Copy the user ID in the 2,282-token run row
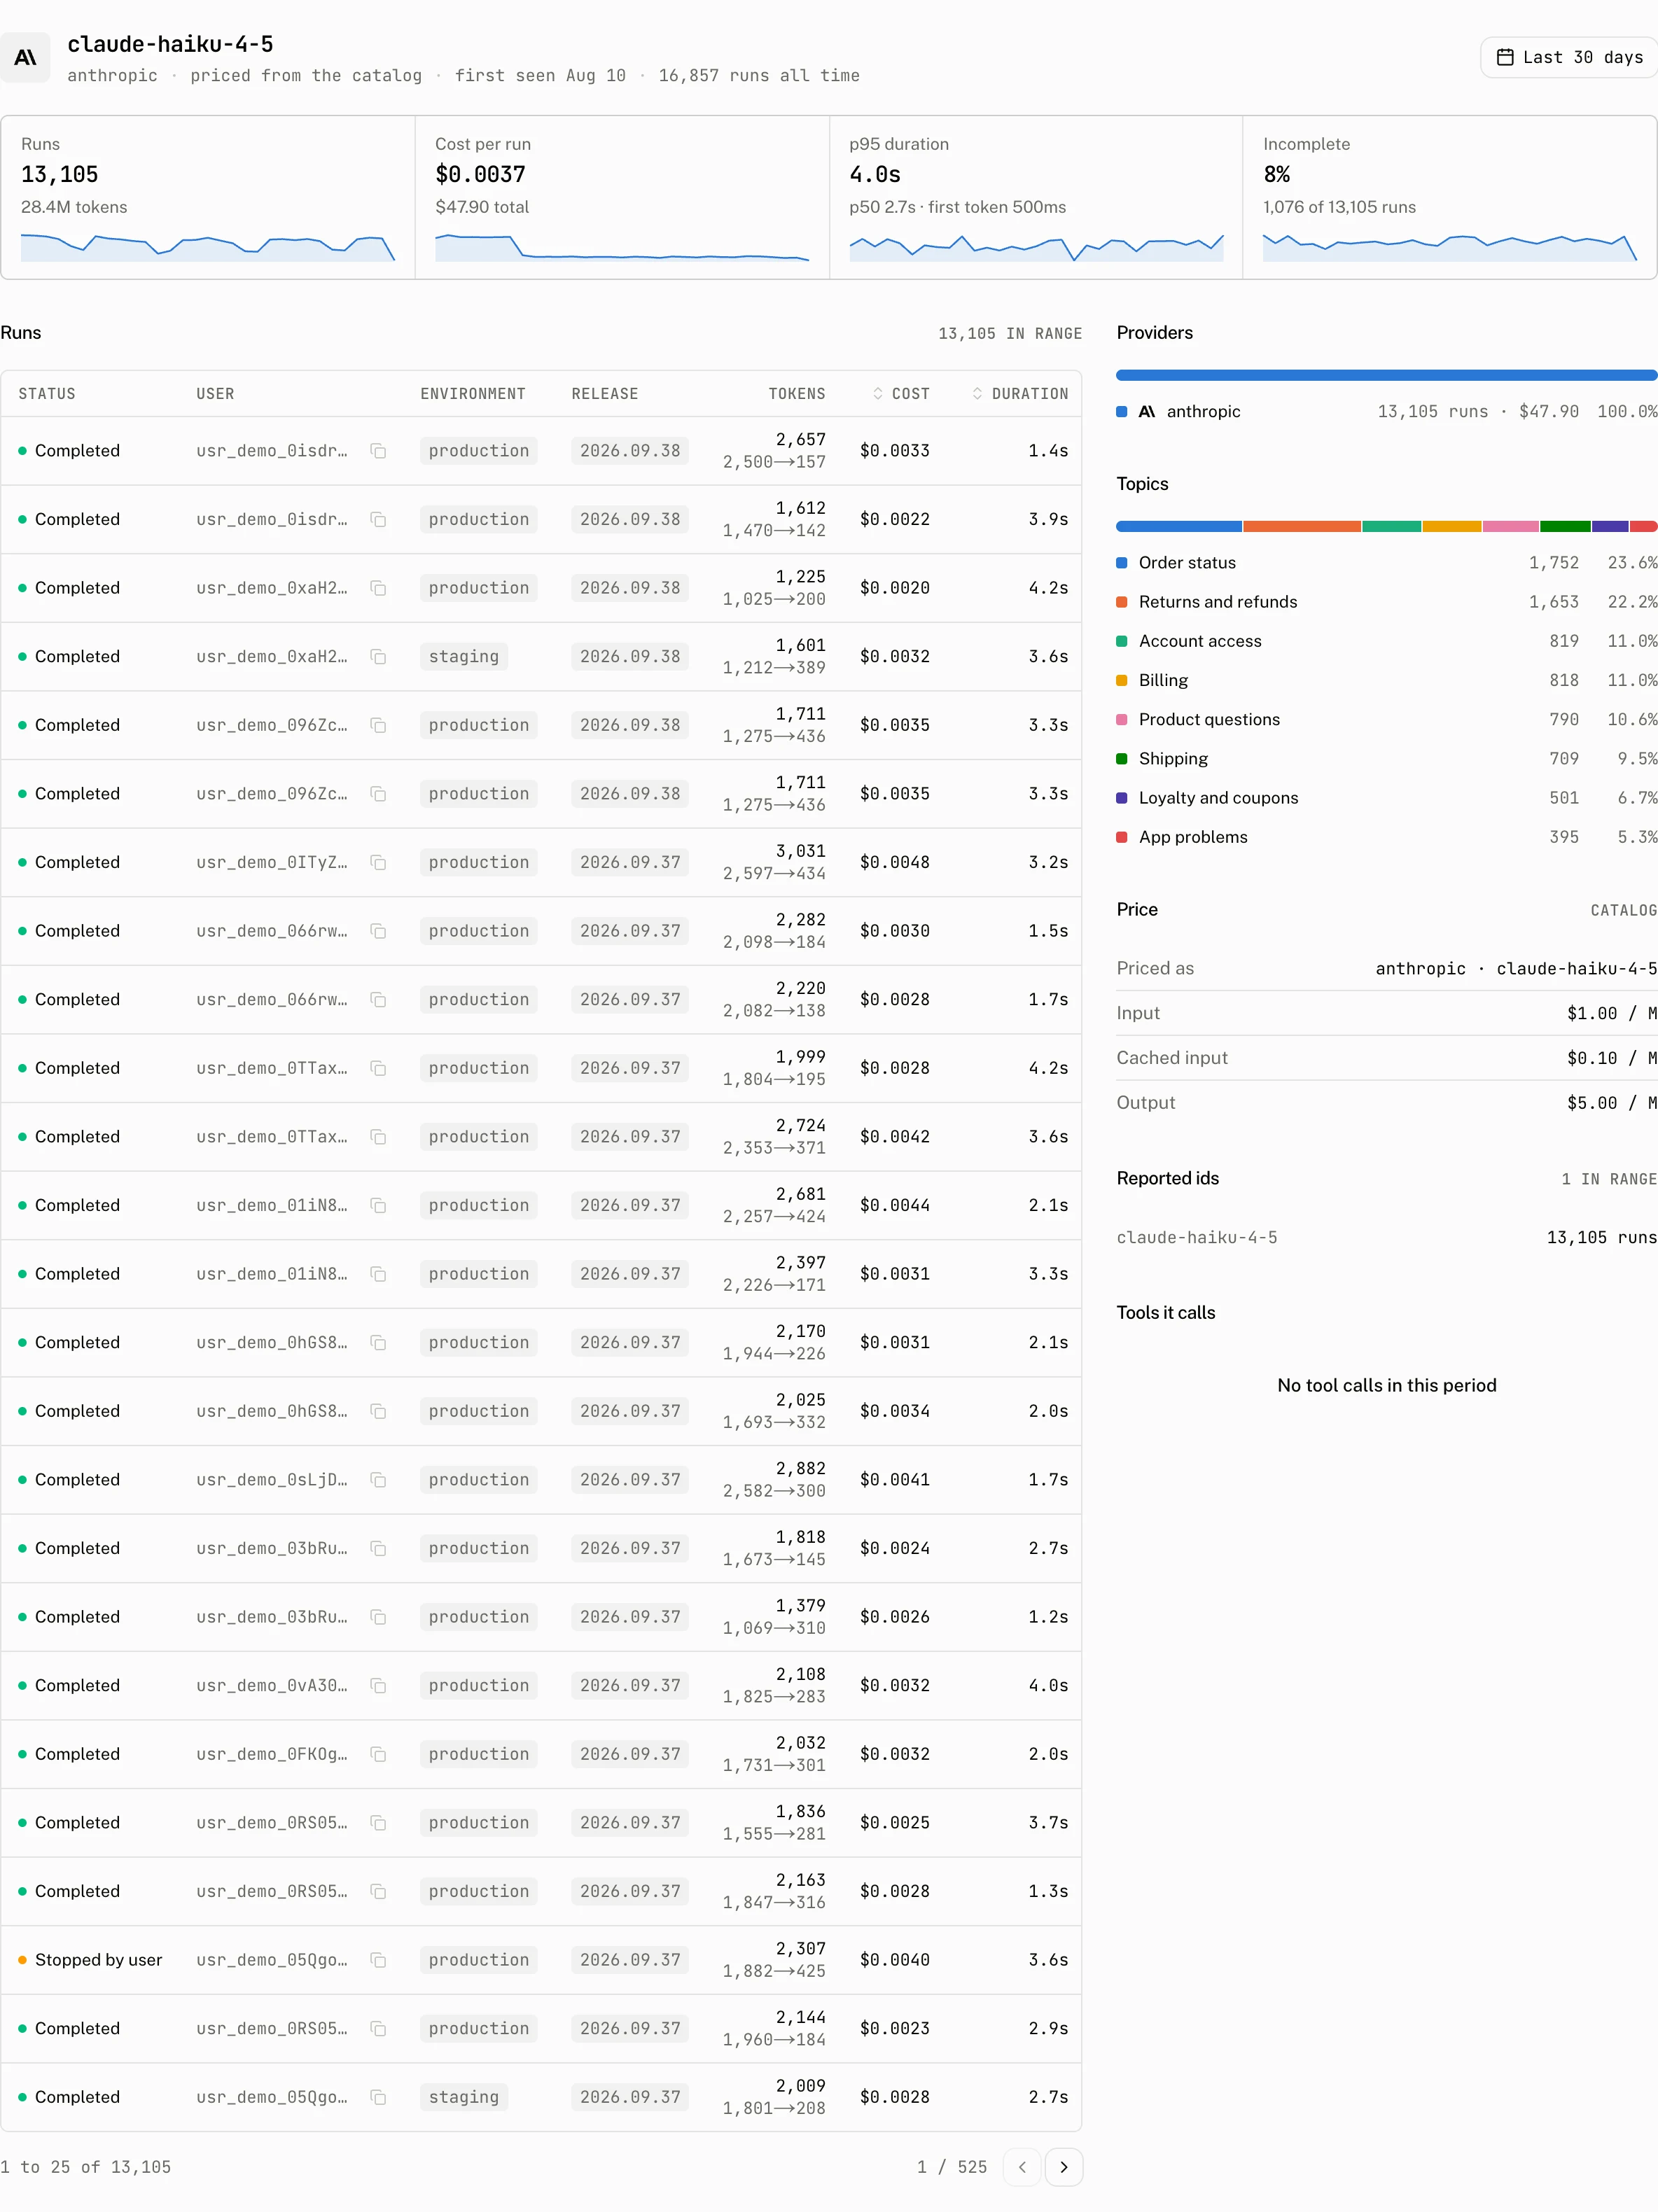1658x2212 pixels. coord(378,931)
